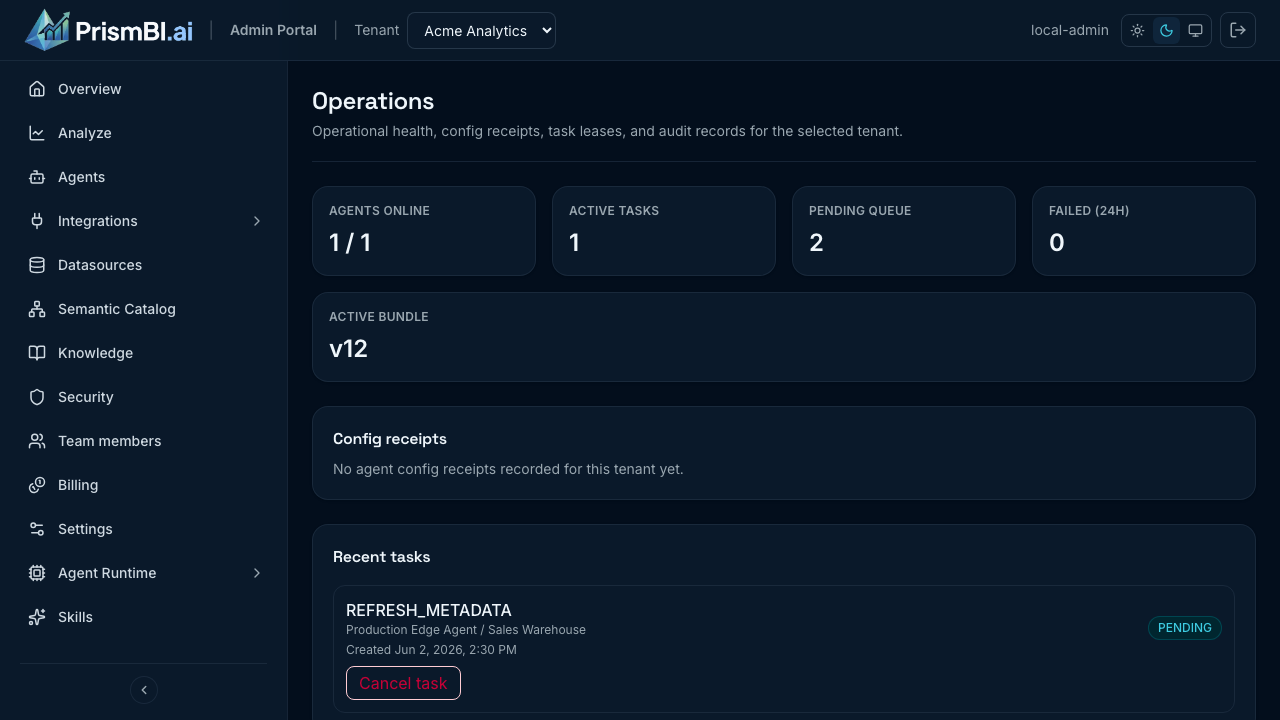
Task: Click the Billing chart icon
Action: point(37,485)
